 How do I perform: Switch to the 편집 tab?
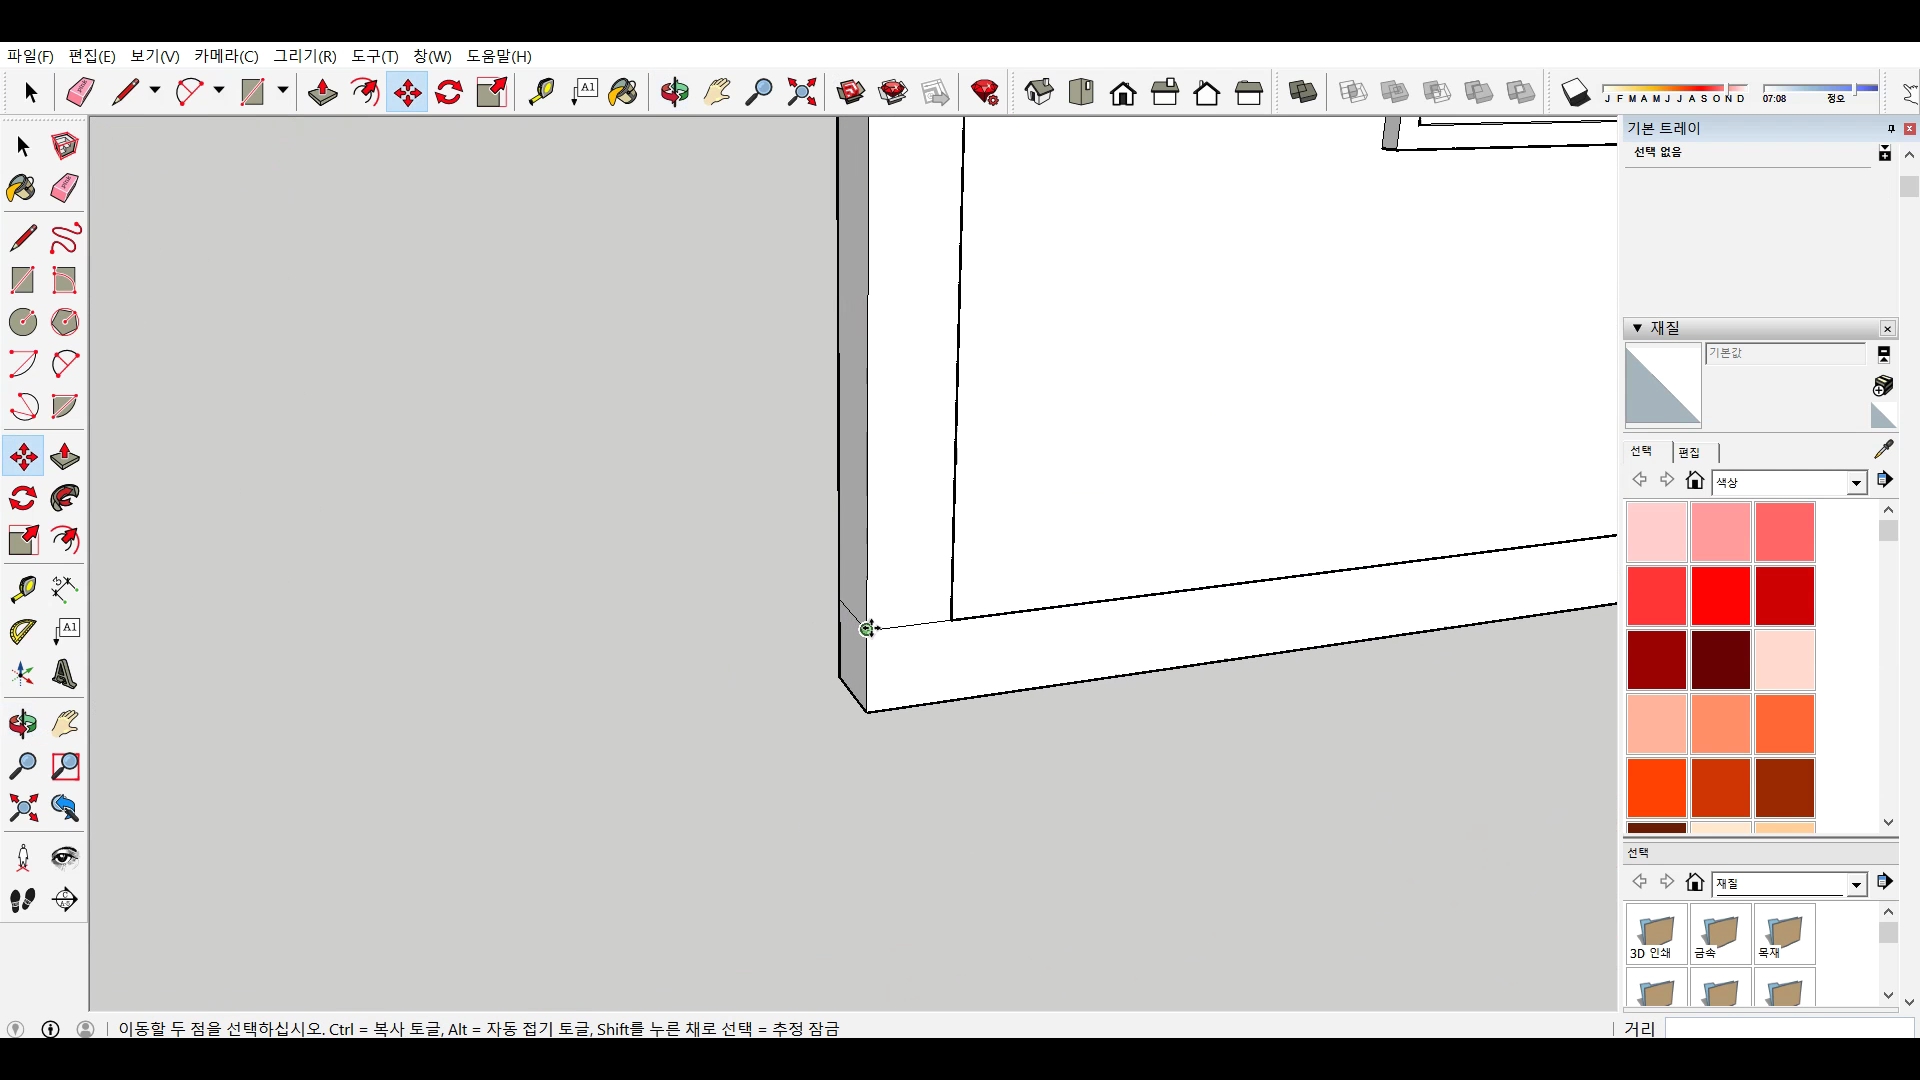[x=1689, y=452]
